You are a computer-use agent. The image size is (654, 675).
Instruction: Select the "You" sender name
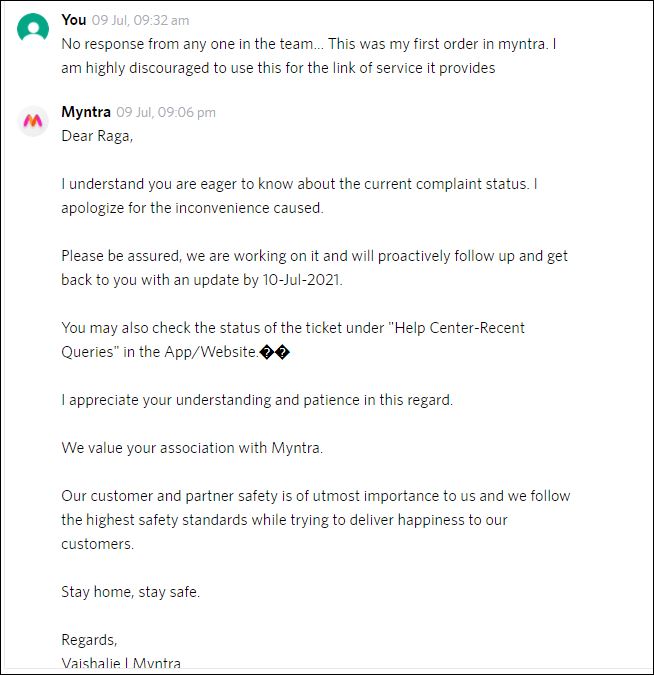pos(74,20)
